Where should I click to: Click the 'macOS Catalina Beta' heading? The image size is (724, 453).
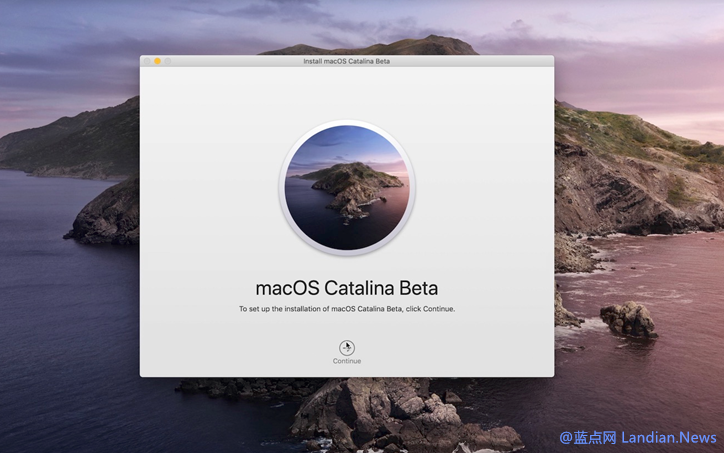click(347, 288)
